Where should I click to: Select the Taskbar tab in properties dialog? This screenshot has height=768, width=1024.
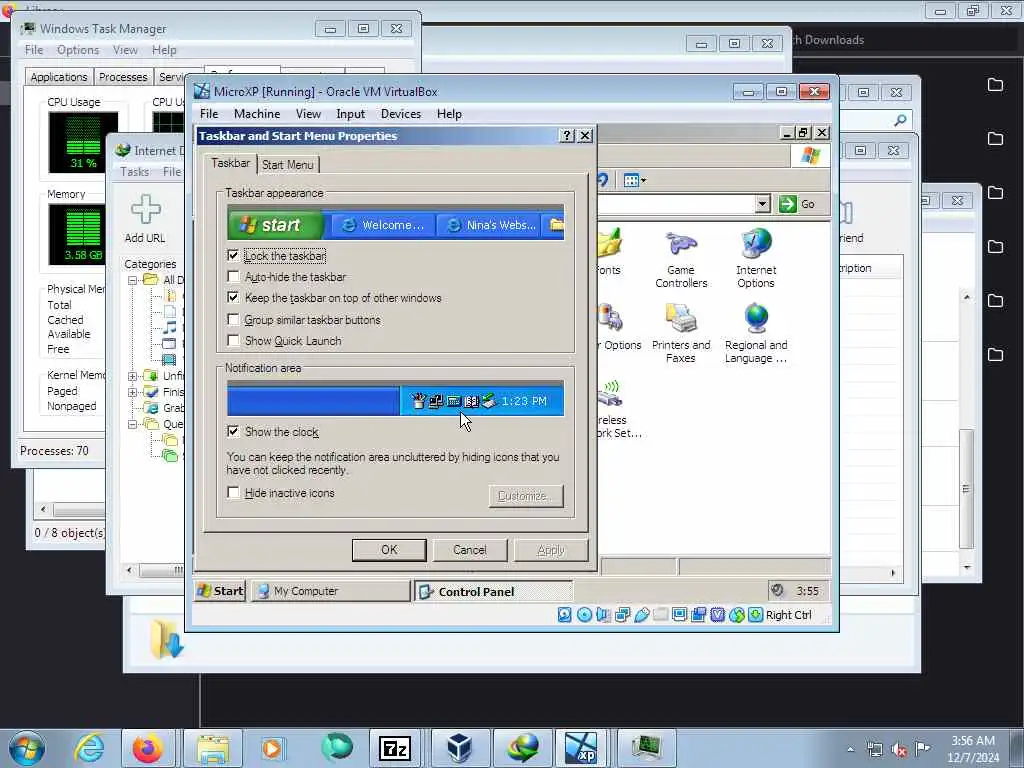(x=231, y=163)
